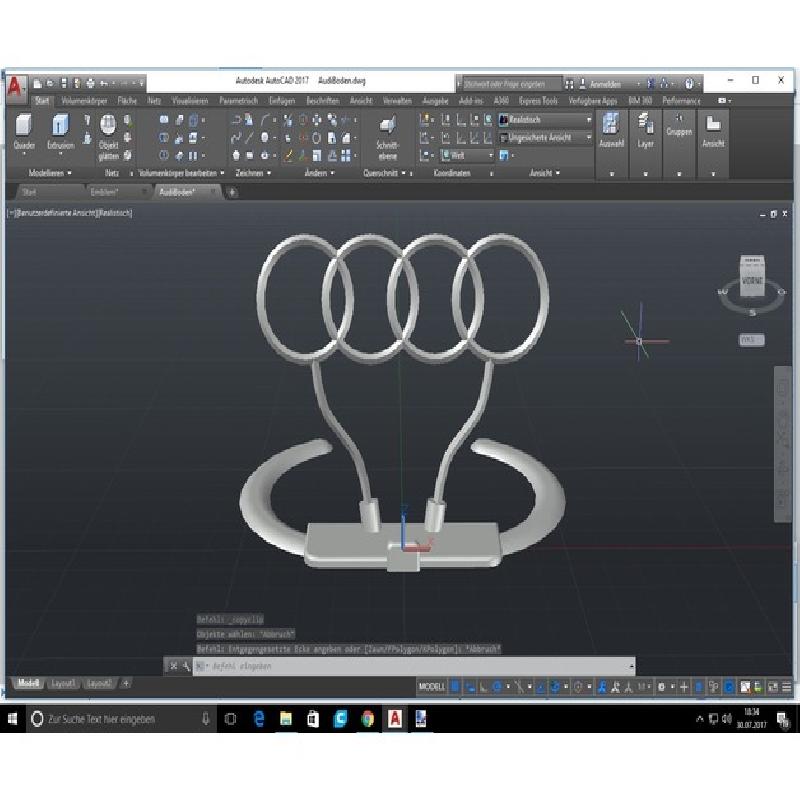Click Open file in quick access toolbar
This screenshot has width=800, height=800.
pos(50,83)
